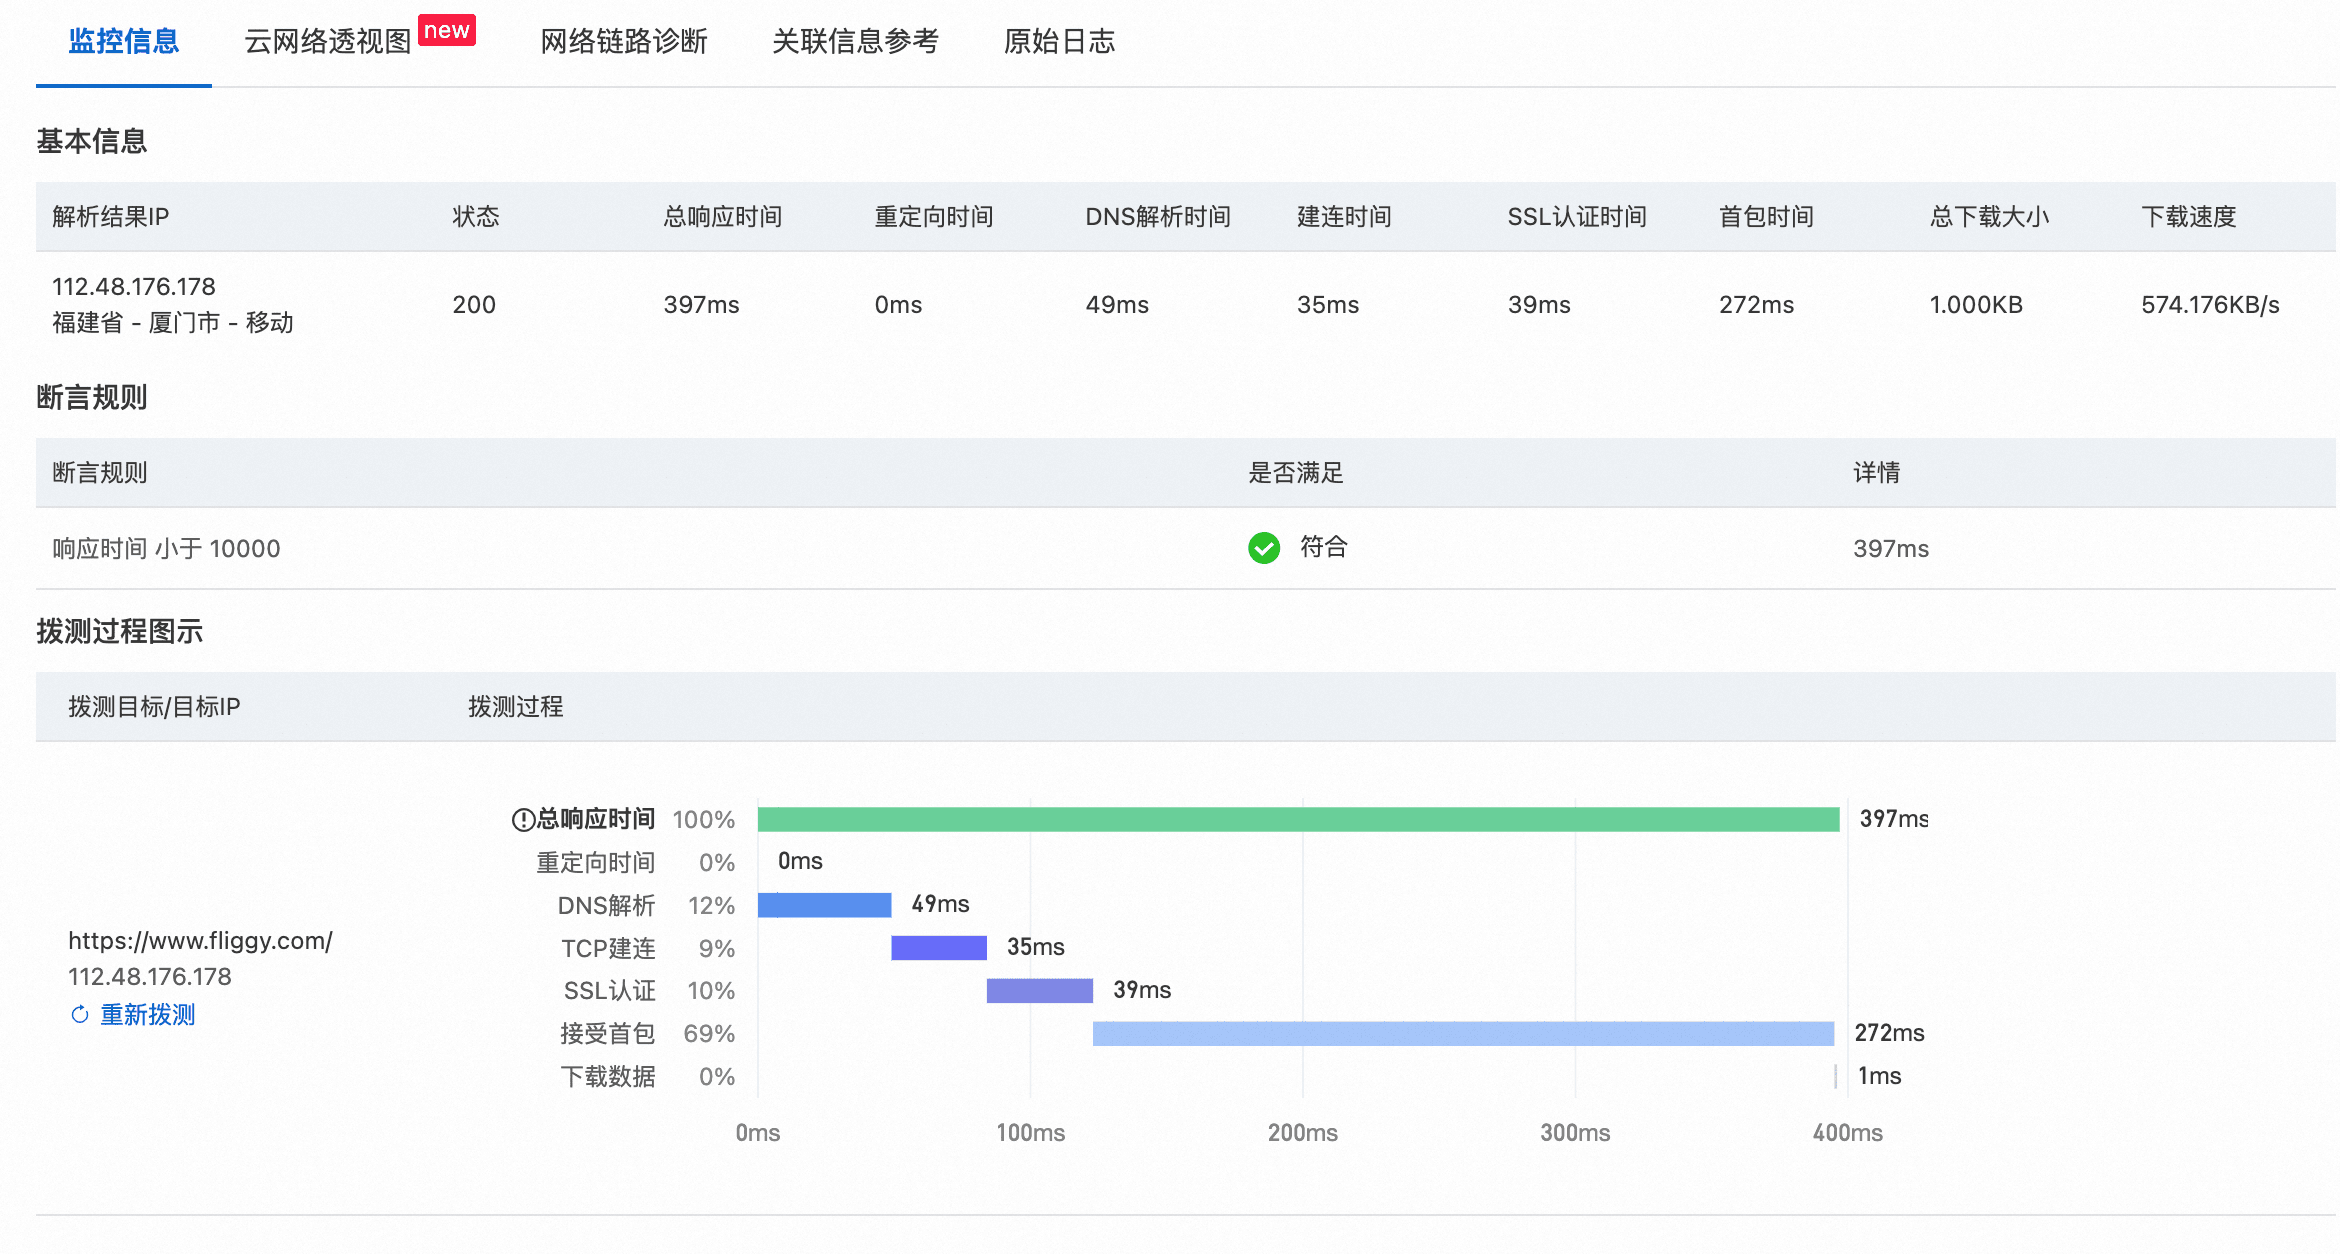2340x1254 pixels.
Task: Select the 关联信息参考 tab
Action: pos(855,41)
